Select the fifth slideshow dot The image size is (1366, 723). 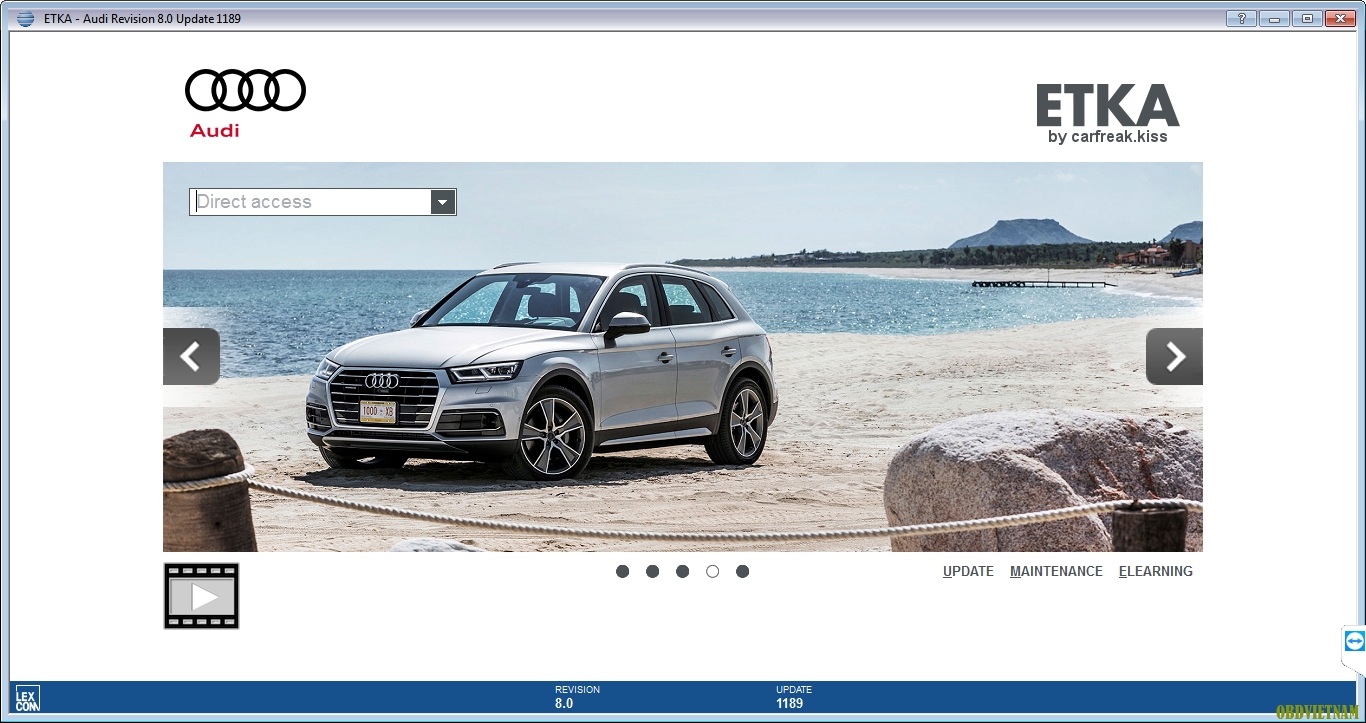click(x=742, y=571)
